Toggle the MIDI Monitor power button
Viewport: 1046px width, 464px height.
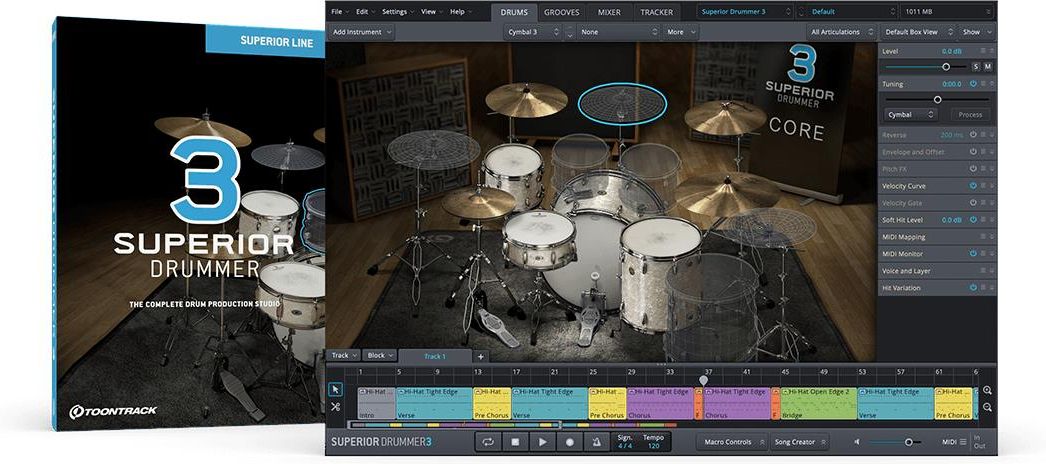pyautogui.click(x=973, y=254)
